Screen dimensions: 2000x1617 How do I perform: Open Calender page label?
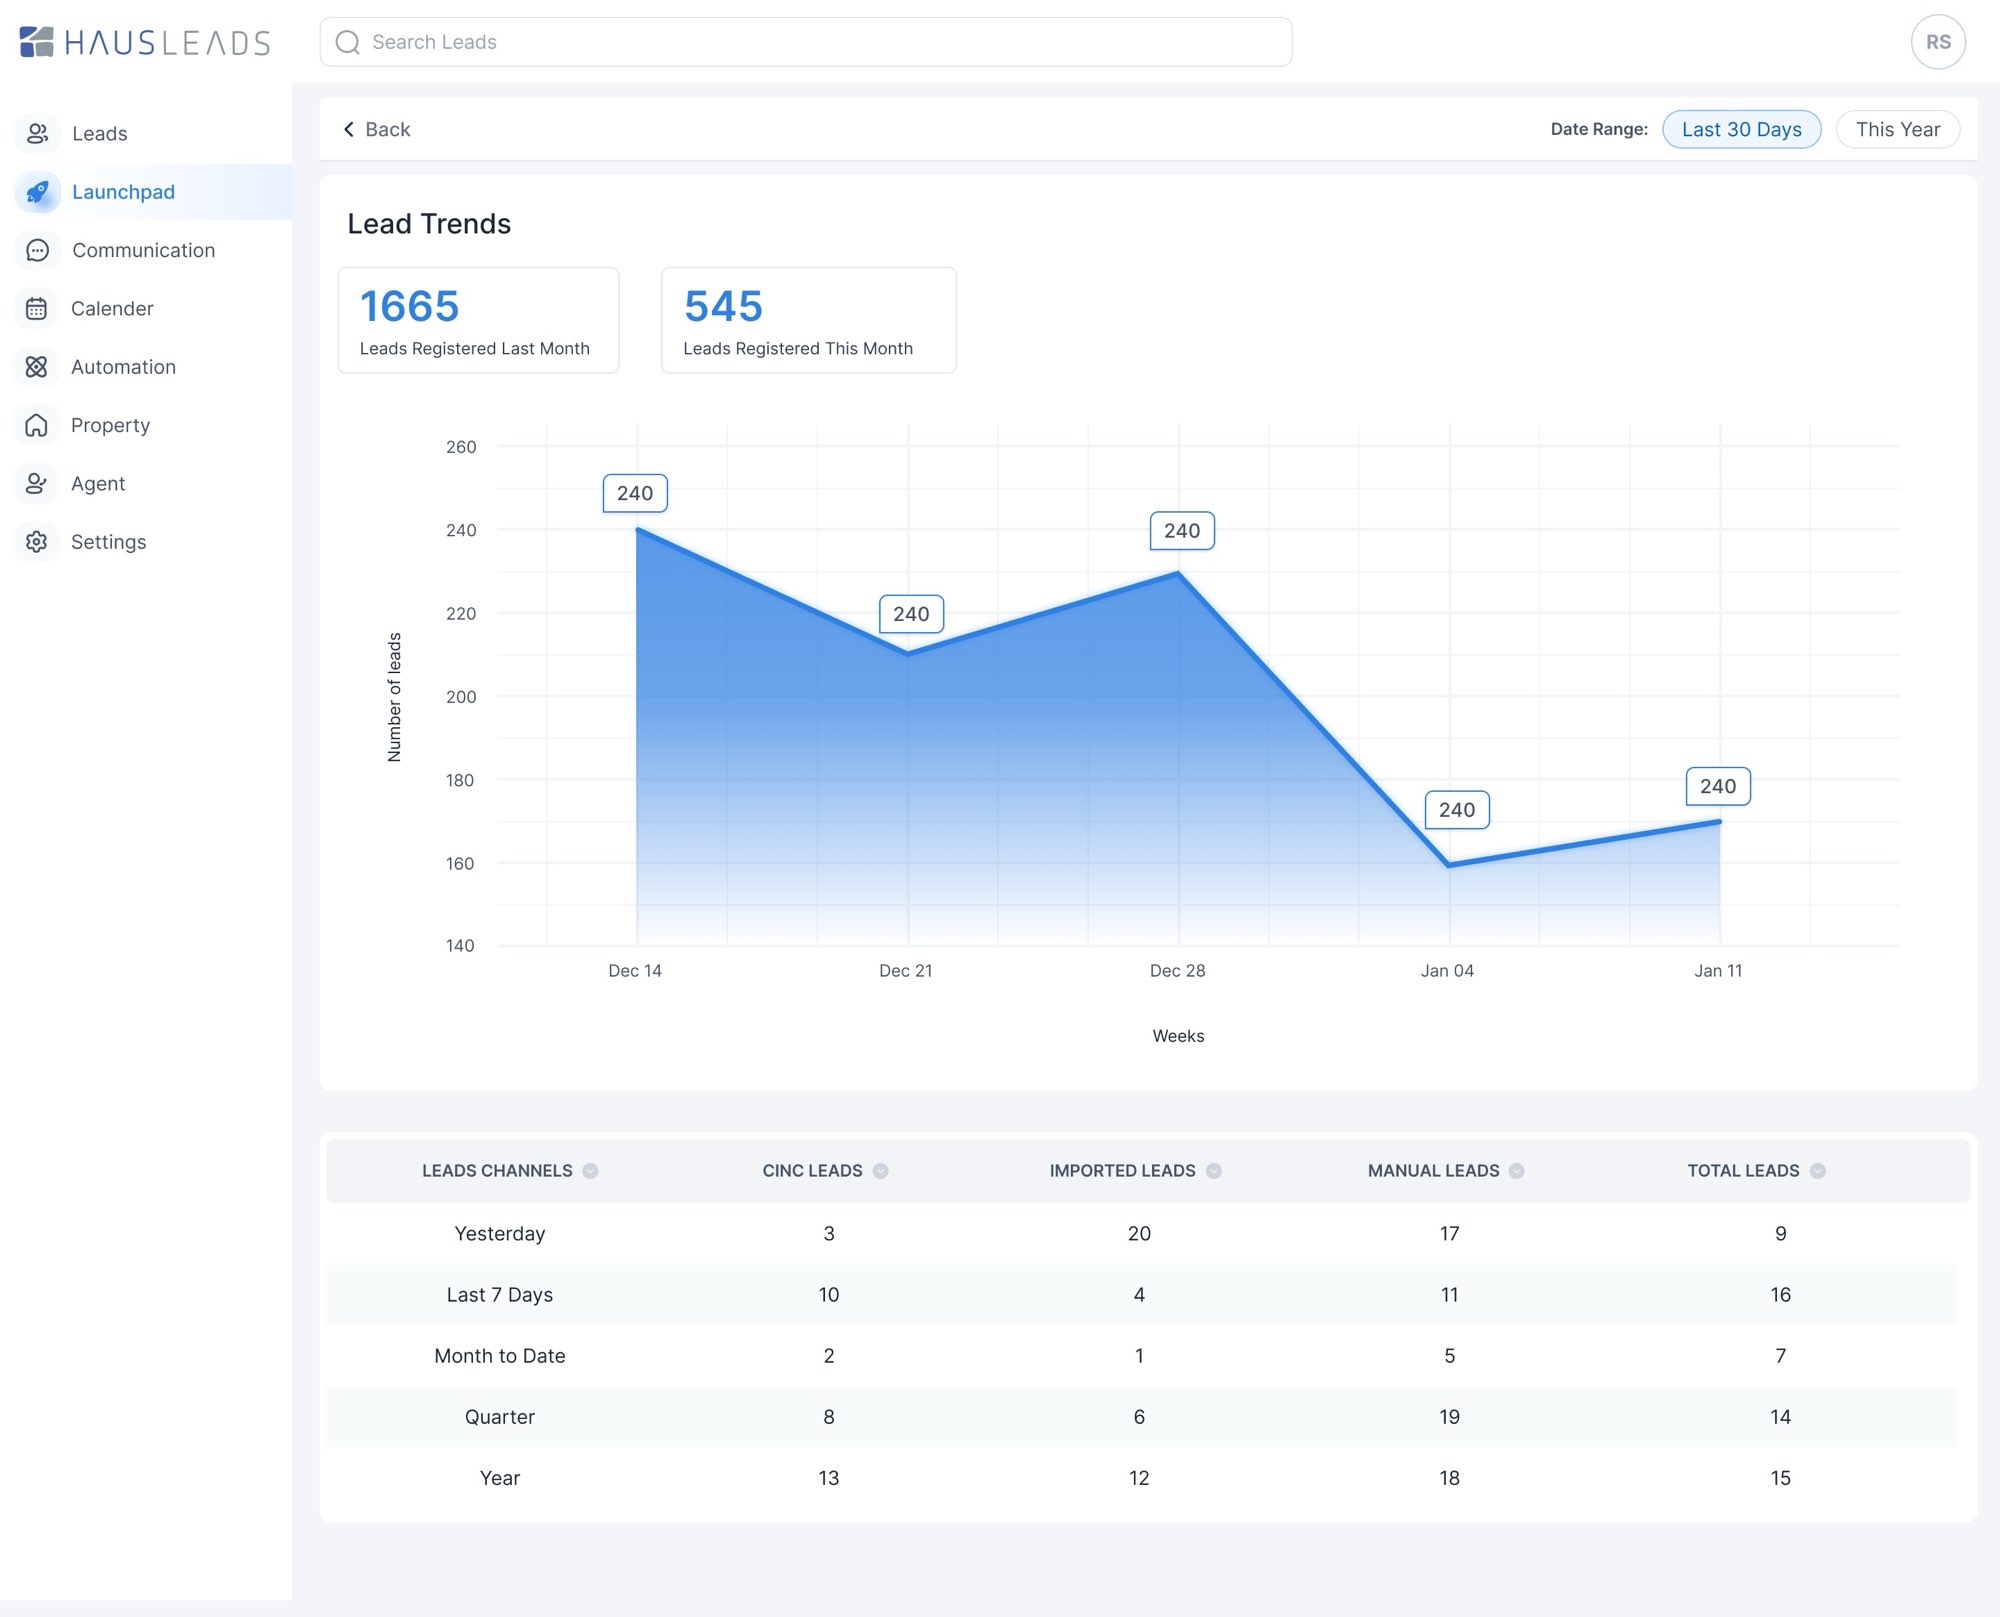pyautogui.click(x=112, y=308)
